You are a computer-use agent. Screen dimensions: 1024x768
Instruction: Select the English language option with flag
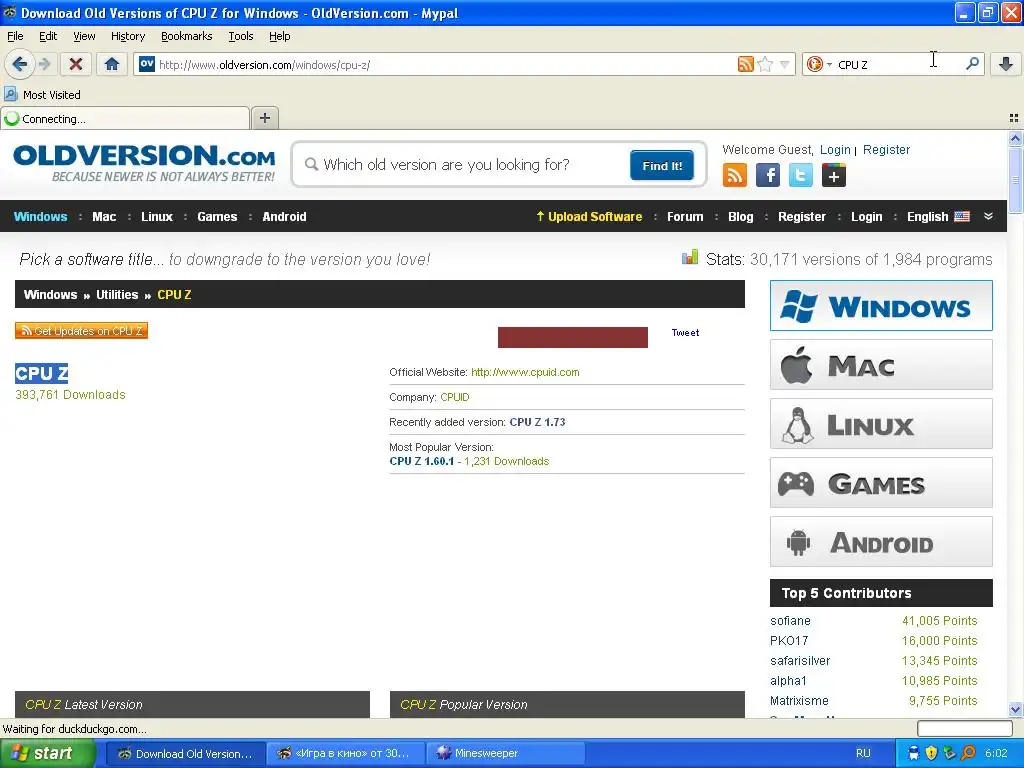tap(938, 216)
